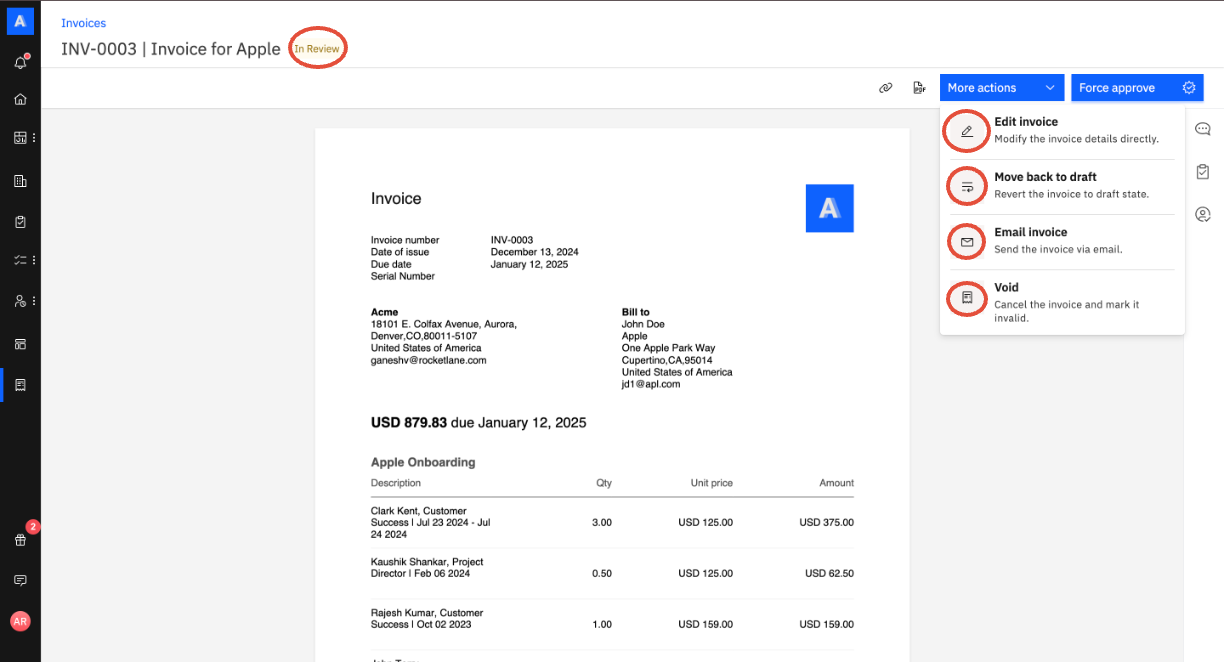Click invoice number value INV-0003
Screen dimensions: 1224x662
pos(512,240)
